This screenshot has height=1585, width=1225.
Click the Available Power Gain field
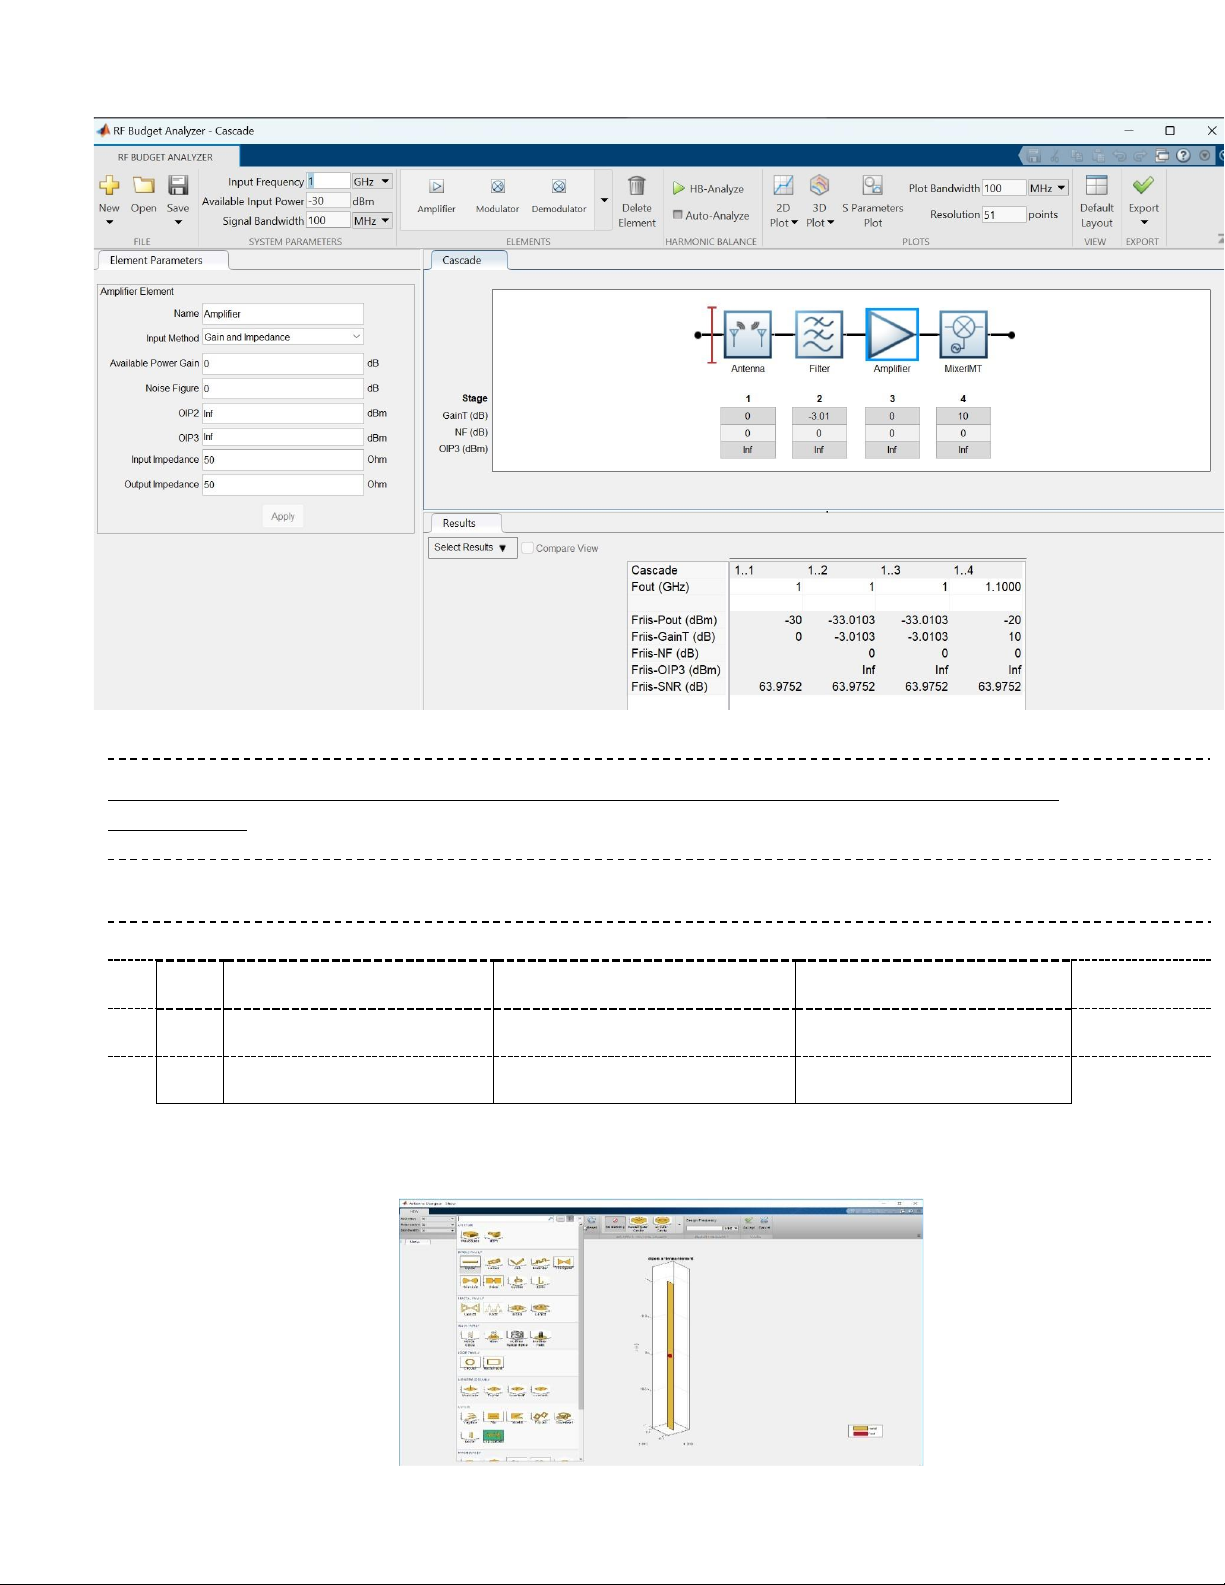point(283,363)
